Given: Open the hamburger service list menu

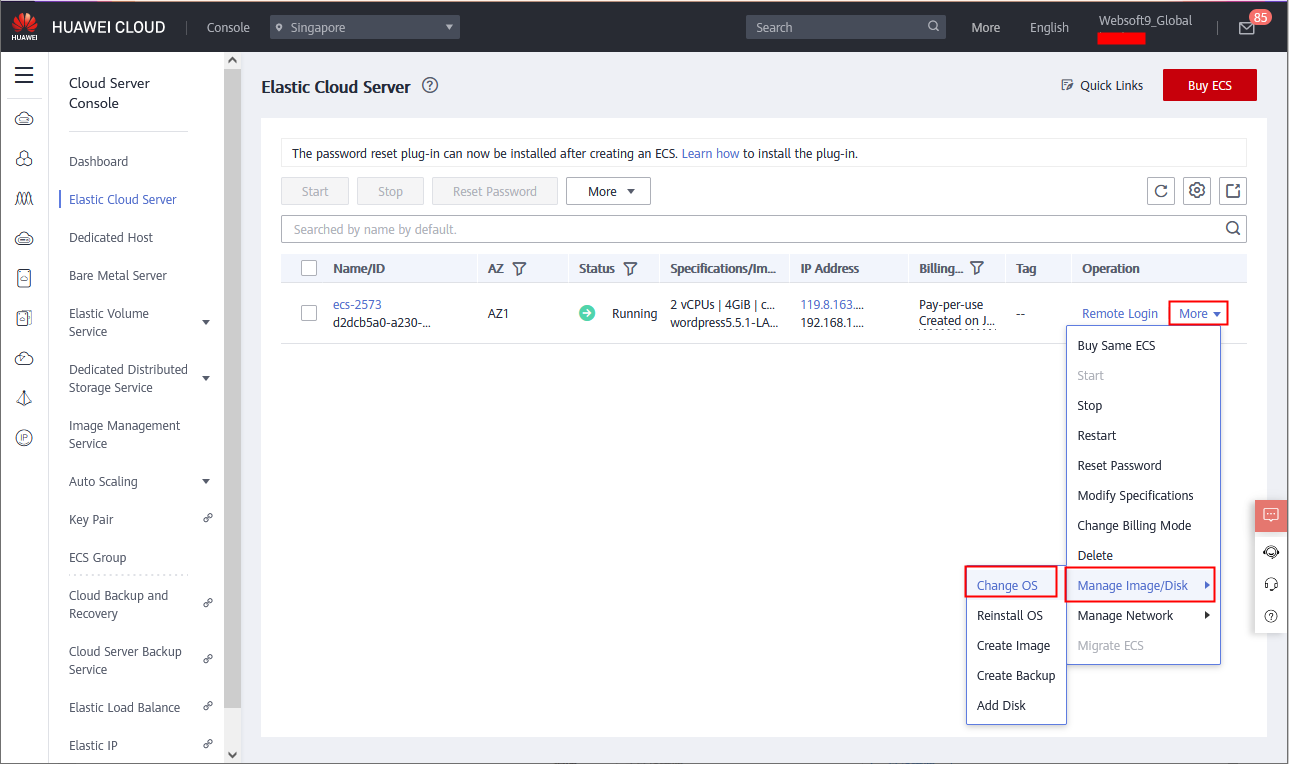Looking at the screenshot, I should 24,76.
